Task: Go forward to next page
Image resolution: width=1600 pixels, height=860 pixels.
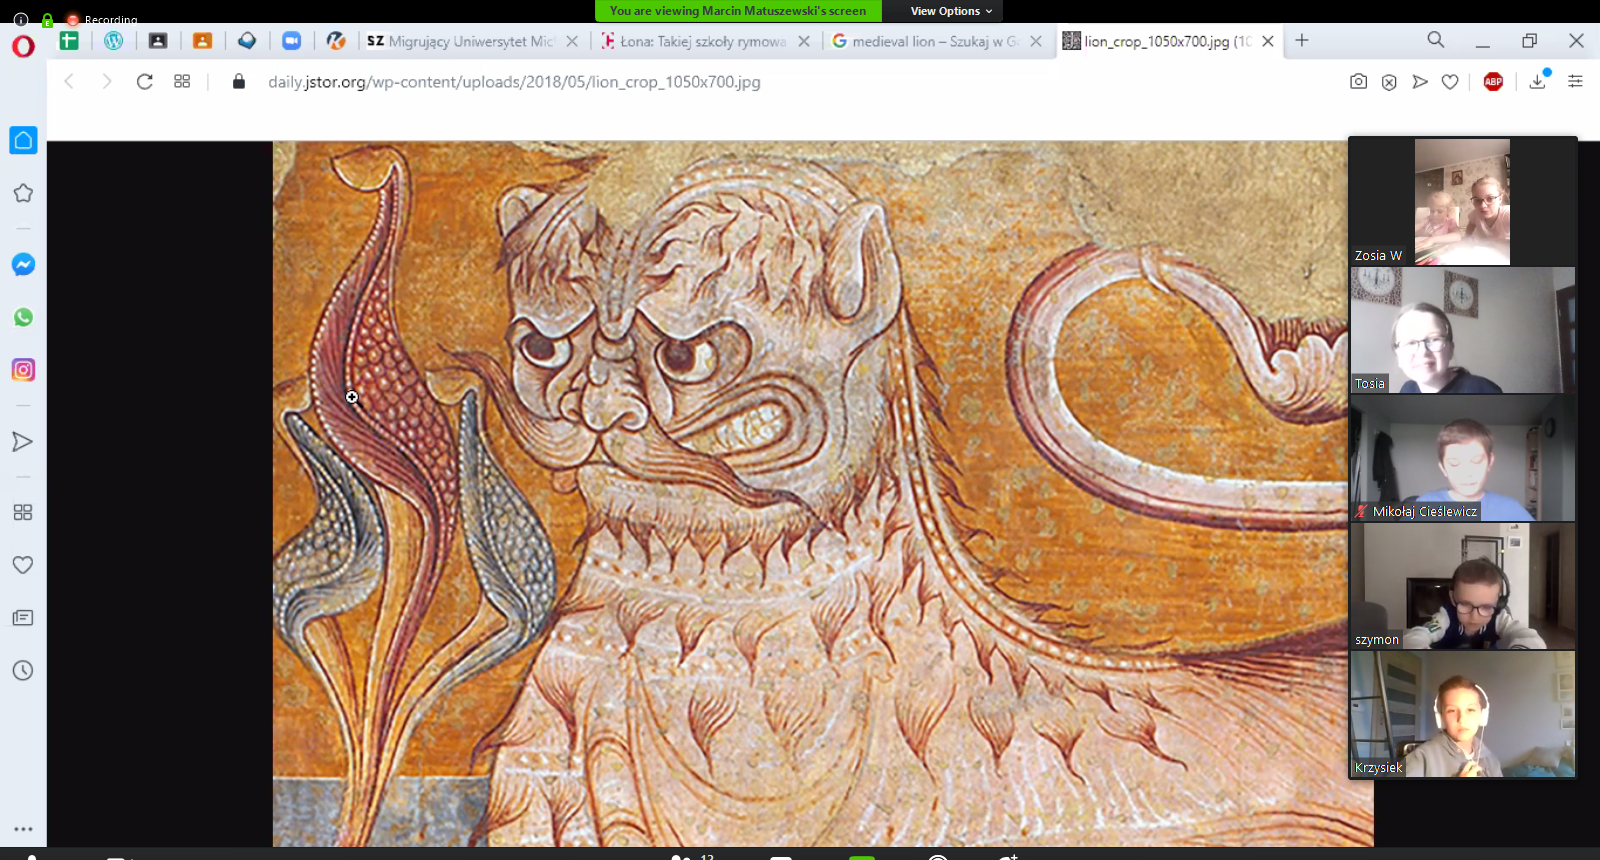Action: point(106,81)
